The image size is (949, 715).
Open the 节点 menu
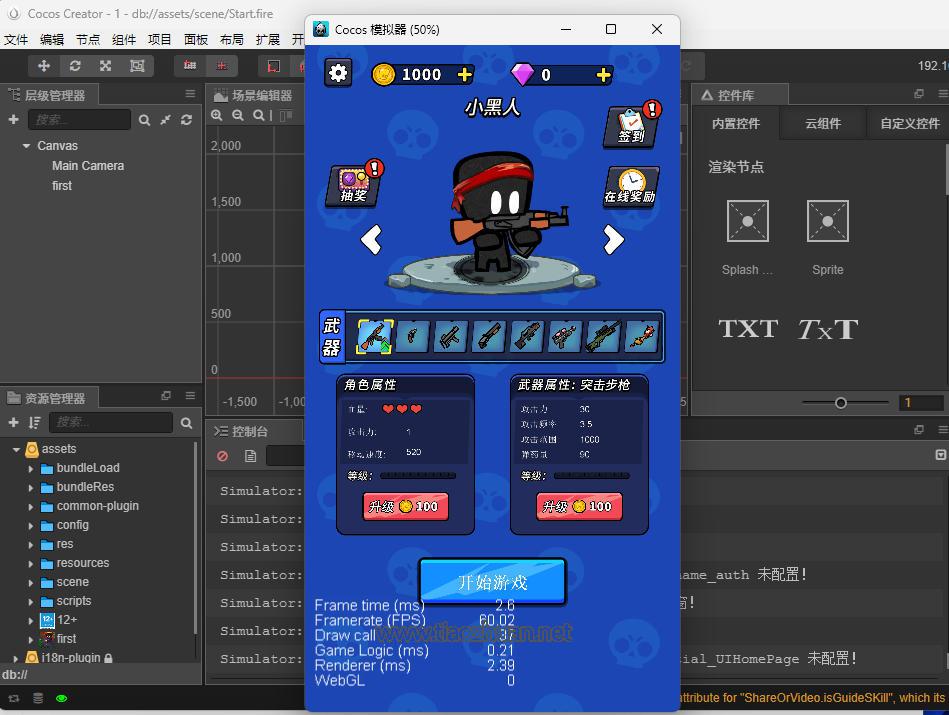coord(88,39)
